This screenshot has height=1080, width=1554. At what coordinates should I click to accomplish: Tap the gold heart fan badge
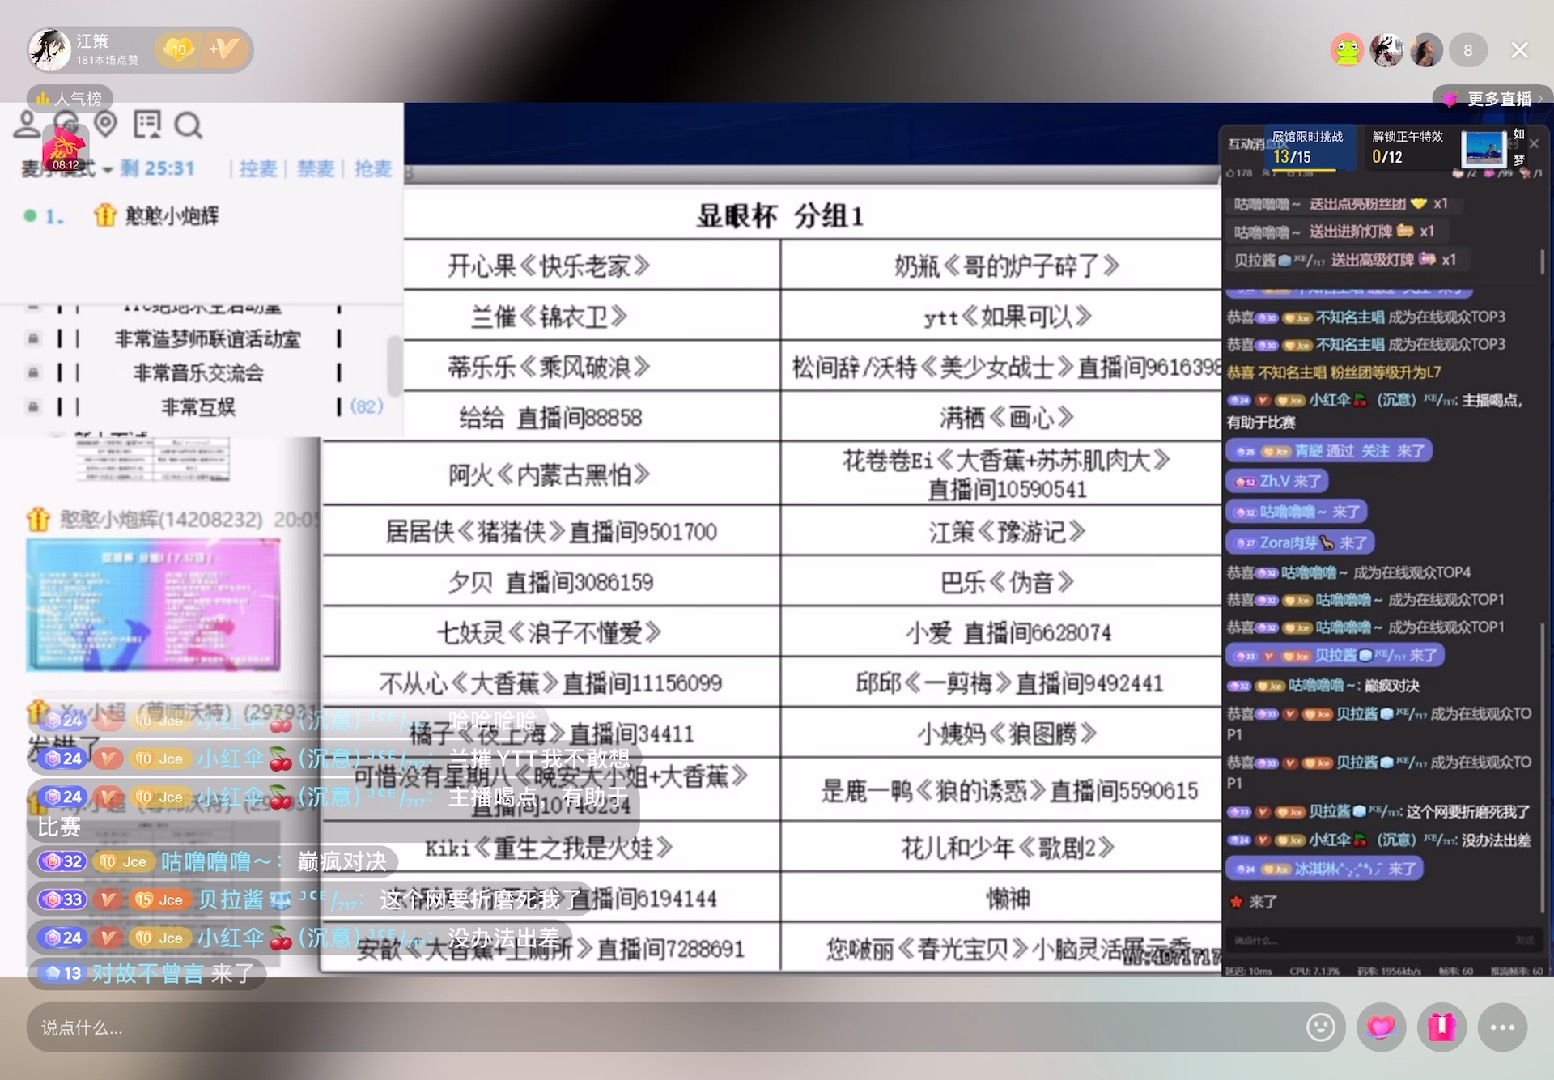pyautogui.click(x=178, y=49)
